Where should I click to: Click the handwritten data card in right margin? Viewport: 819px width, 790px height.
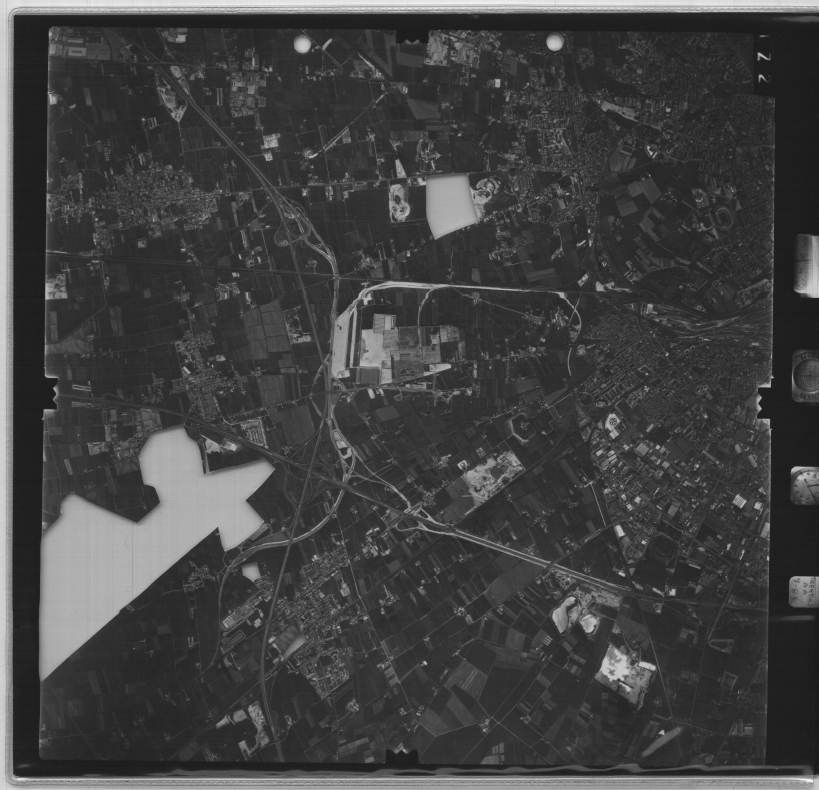803,592
